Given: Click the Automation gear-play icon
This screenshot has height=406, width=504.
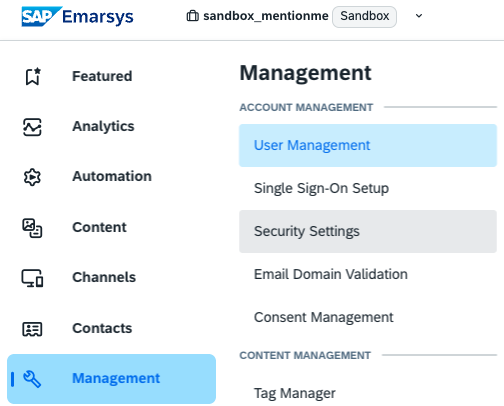Looking at the screenshot, I should [x=32, y=177].
